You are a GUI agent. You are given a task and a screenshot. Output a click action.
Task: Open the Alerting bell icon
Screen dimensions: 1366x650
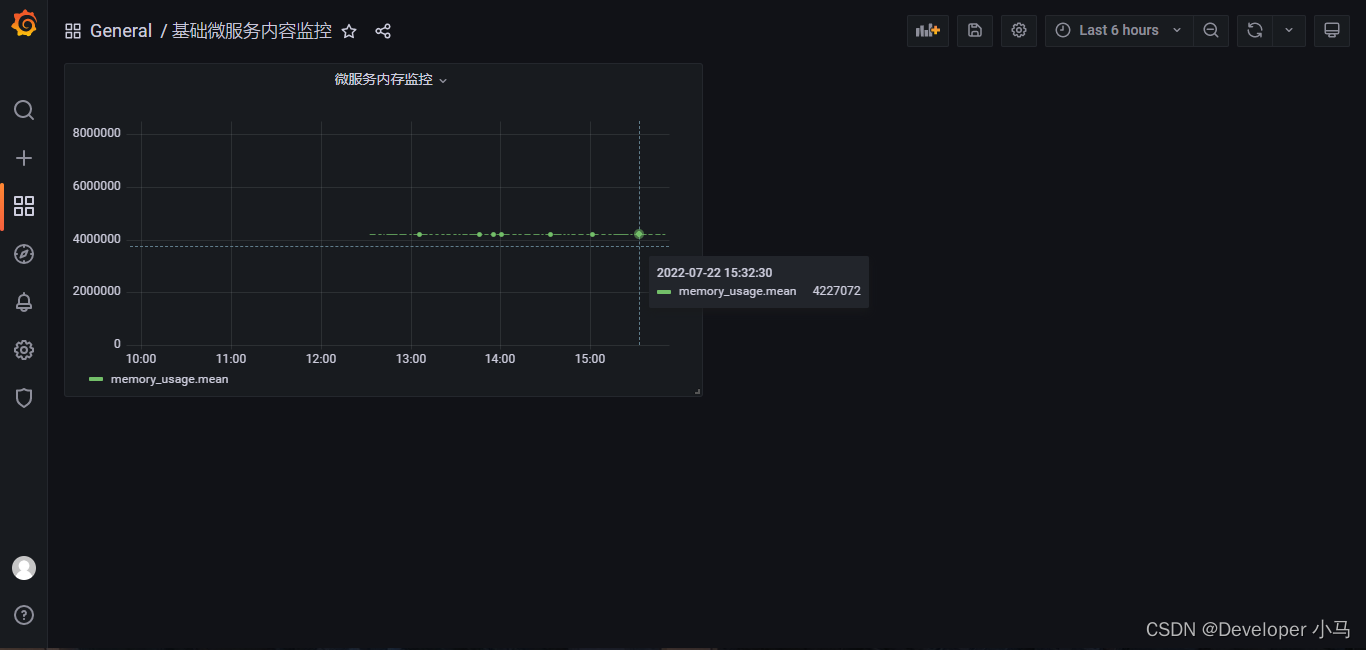(x=24, y=302)
